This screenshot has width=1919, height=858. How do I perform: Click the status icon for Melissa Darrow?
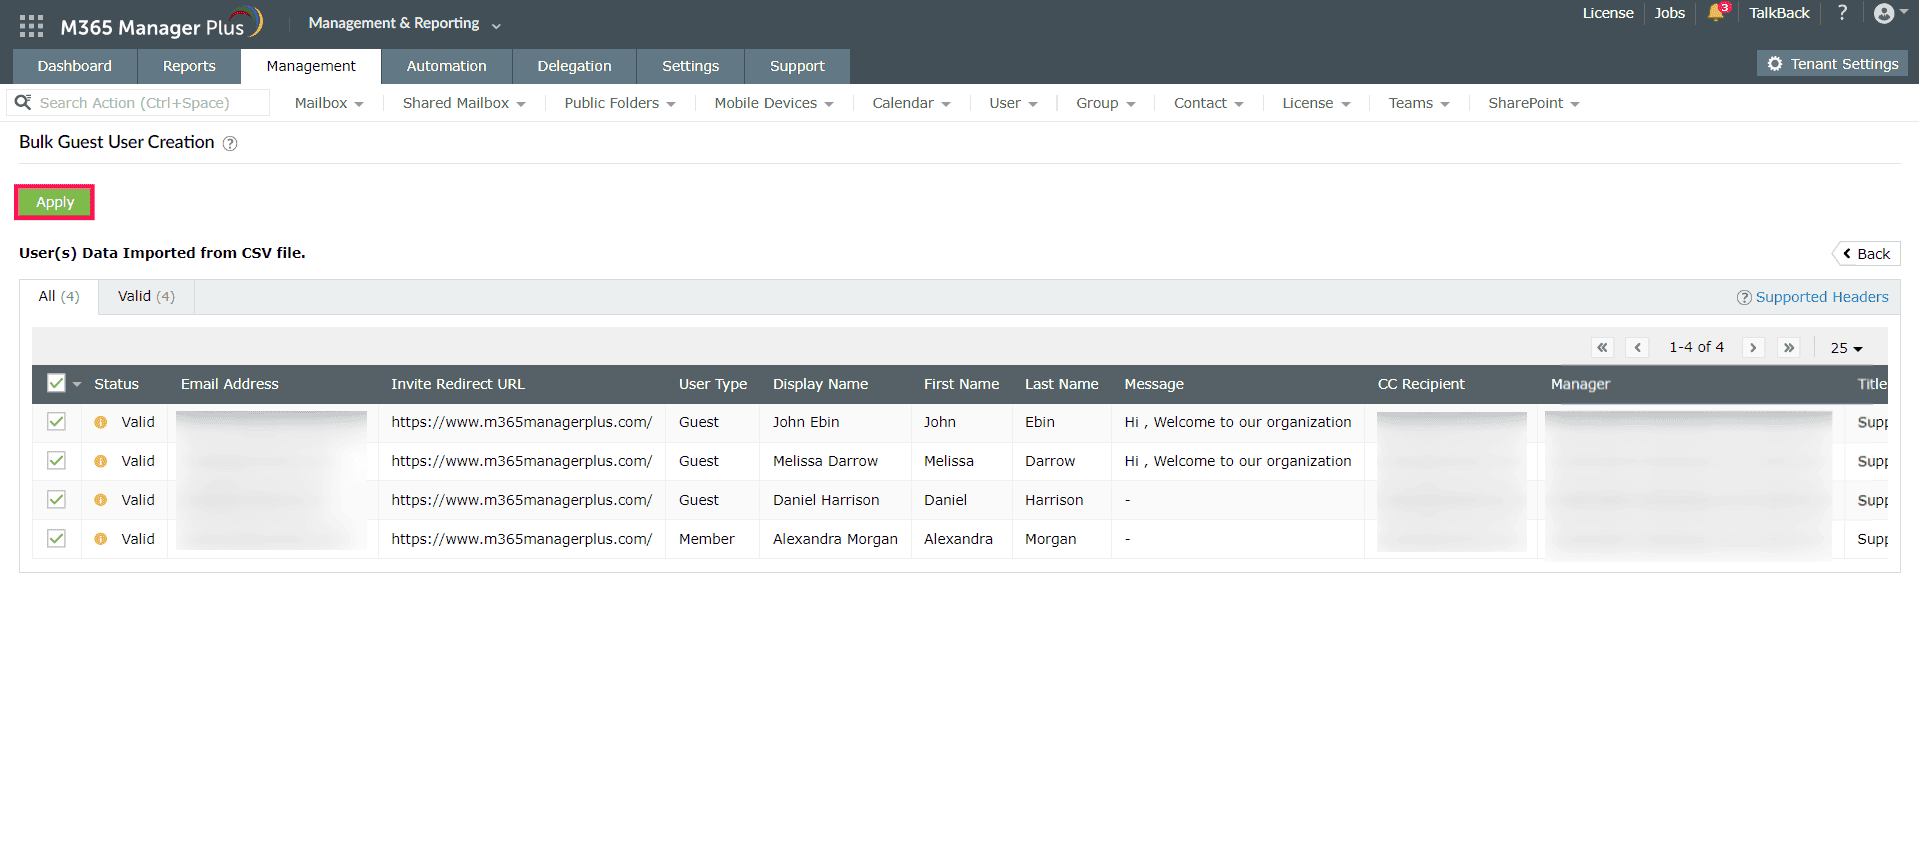pyautogui.click(x=101, y=462)
